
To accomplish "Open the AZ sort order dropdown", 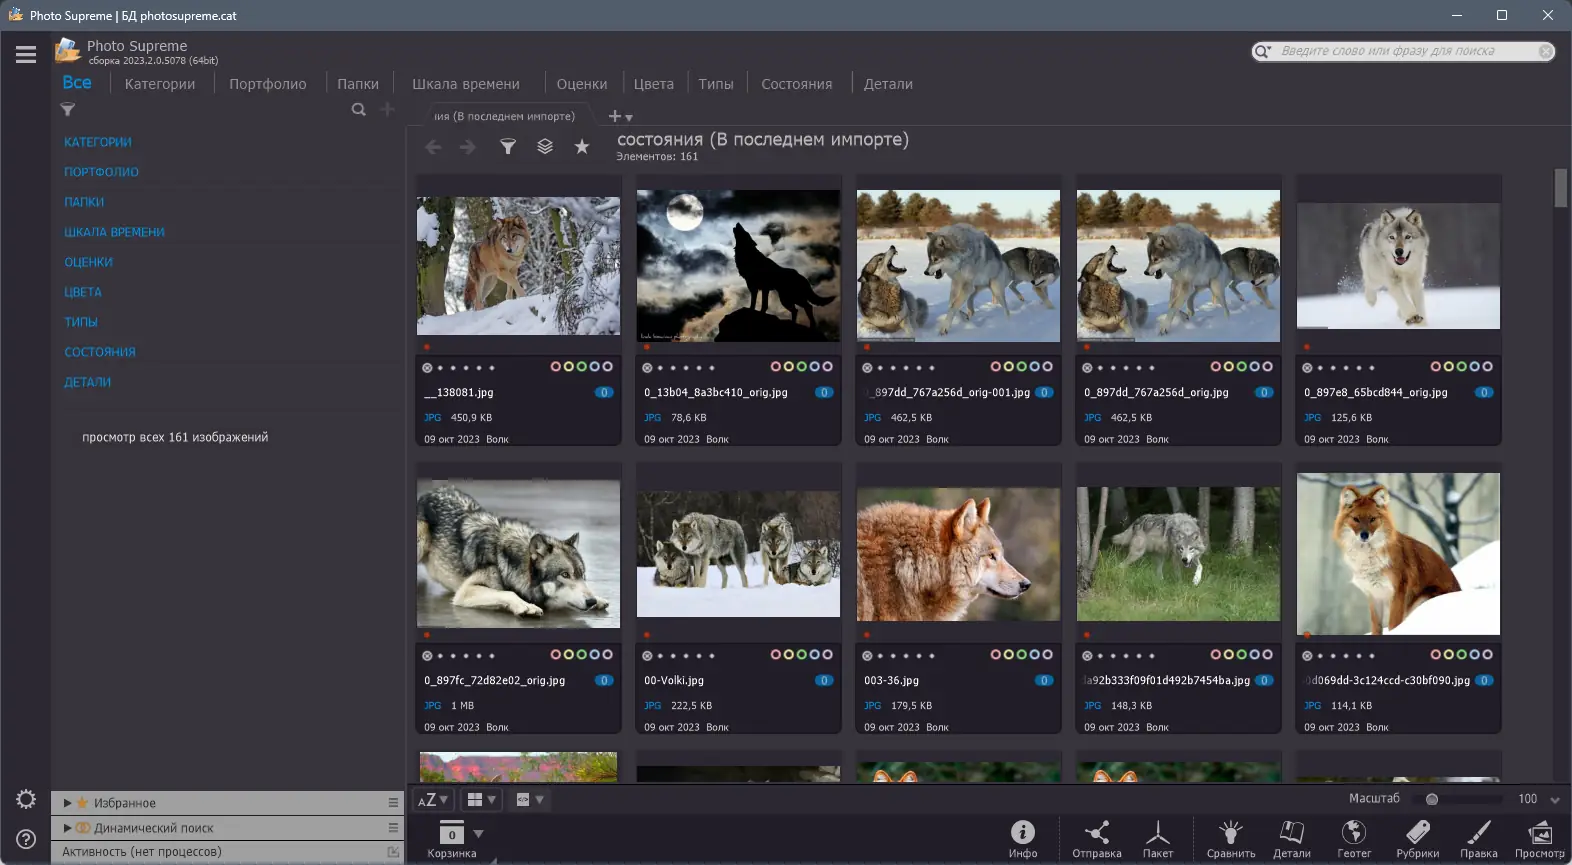I will [x=432, y=800].
